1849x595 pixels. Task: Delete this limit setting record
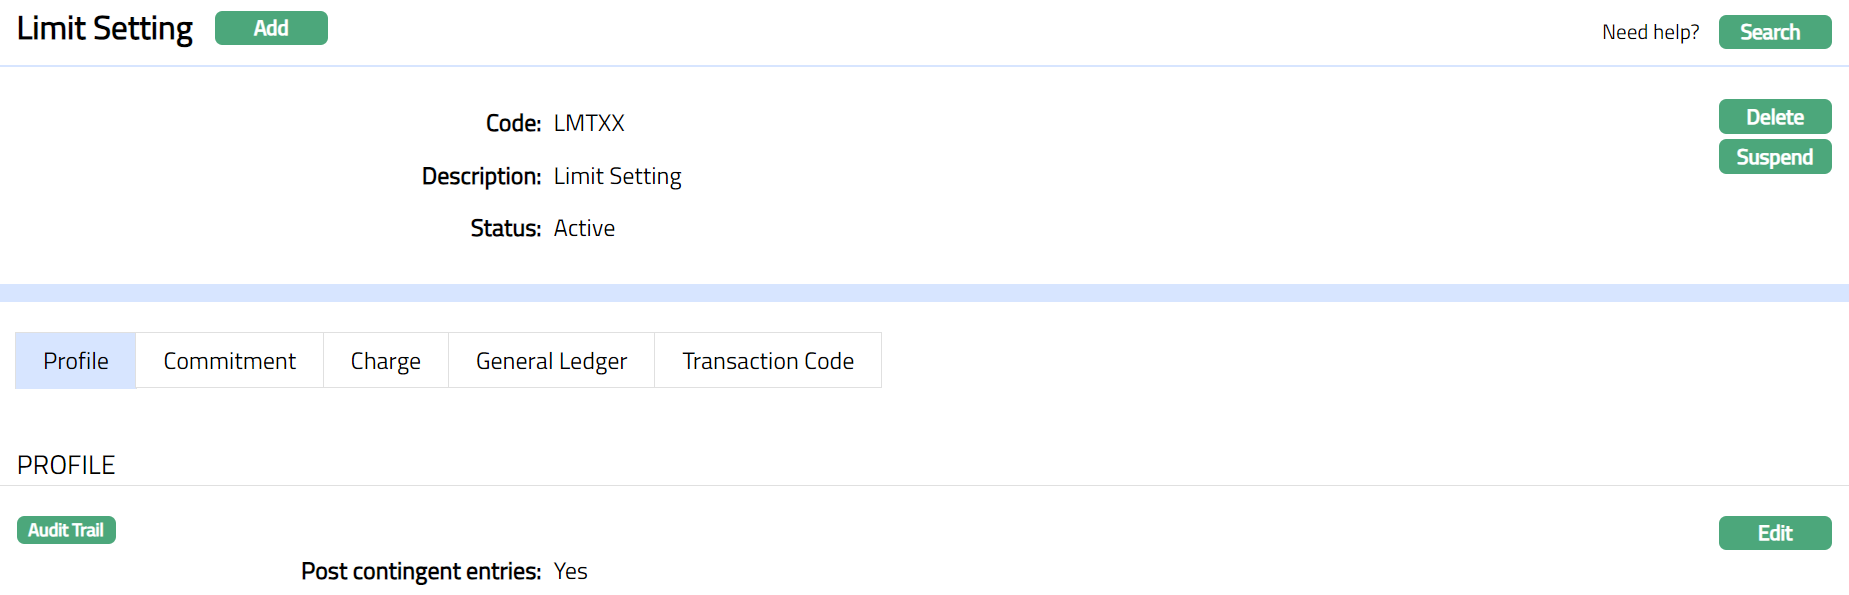point(1774,117)
